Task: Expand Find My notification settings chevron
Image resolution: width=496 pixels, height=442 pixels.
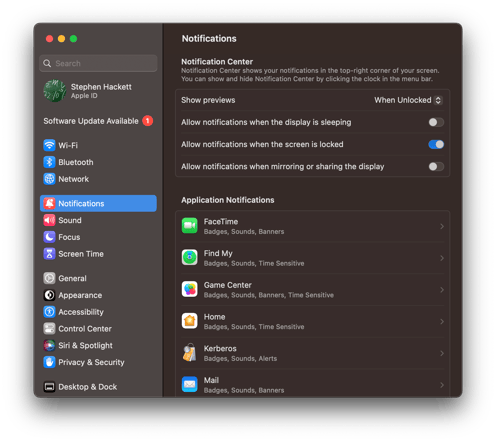Action: tap(442, 258)
